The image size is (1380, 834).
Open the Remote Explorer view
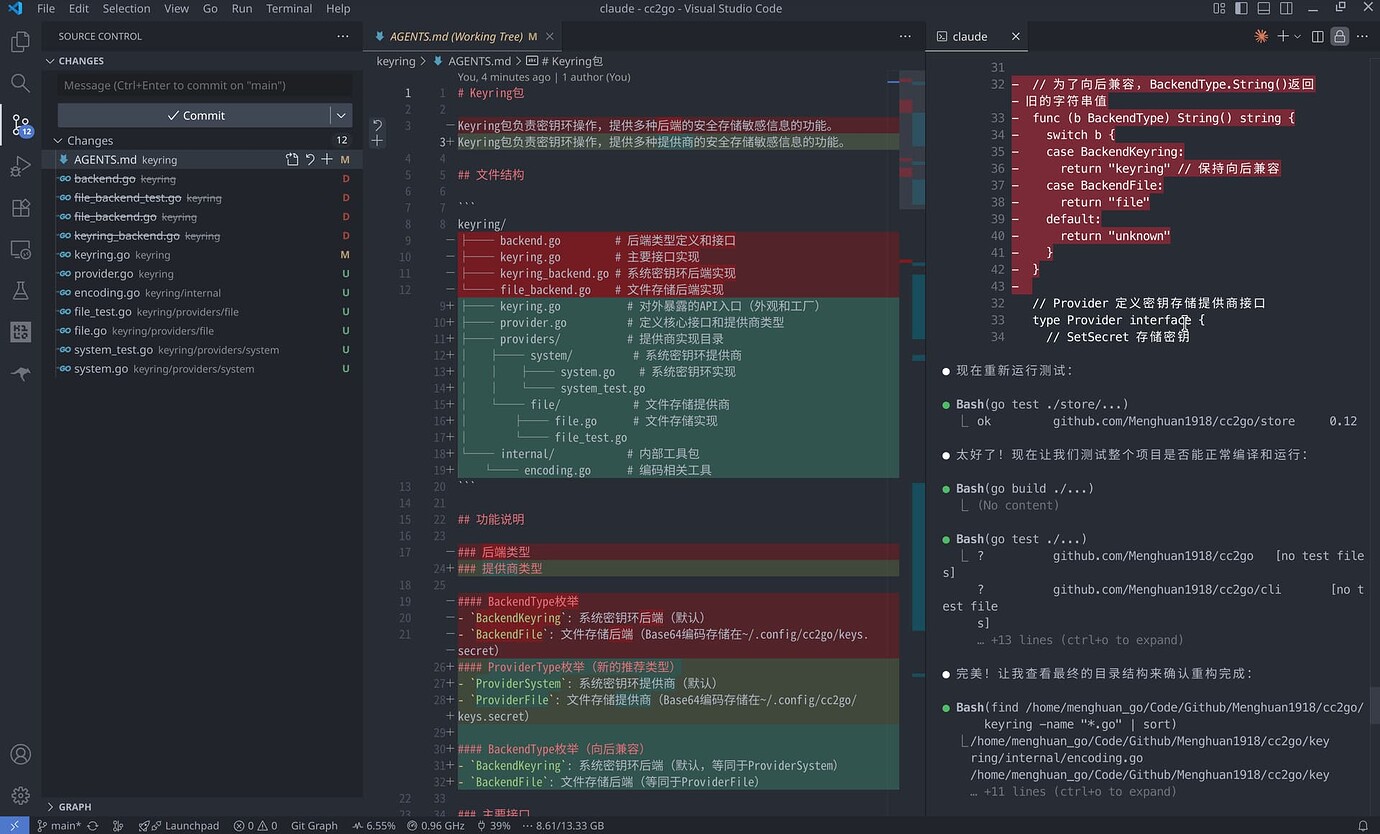[20, 249]
